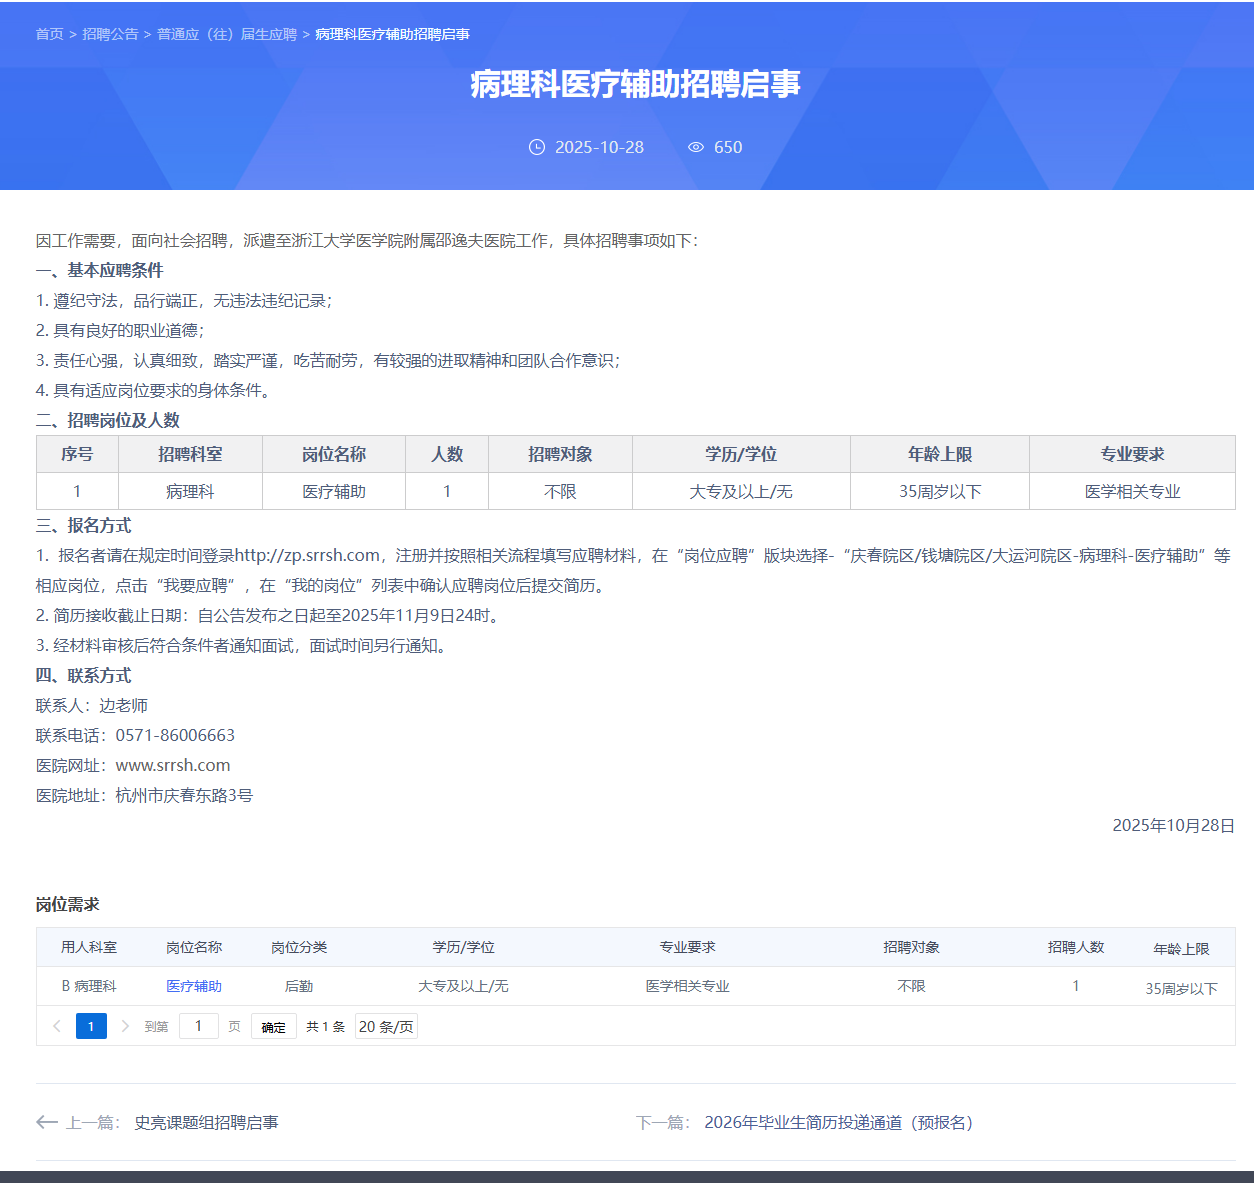This screenshot has width=1254, height=1183.
Task: Click the B 病理科 row cell
Action: (x=89, y=986)
